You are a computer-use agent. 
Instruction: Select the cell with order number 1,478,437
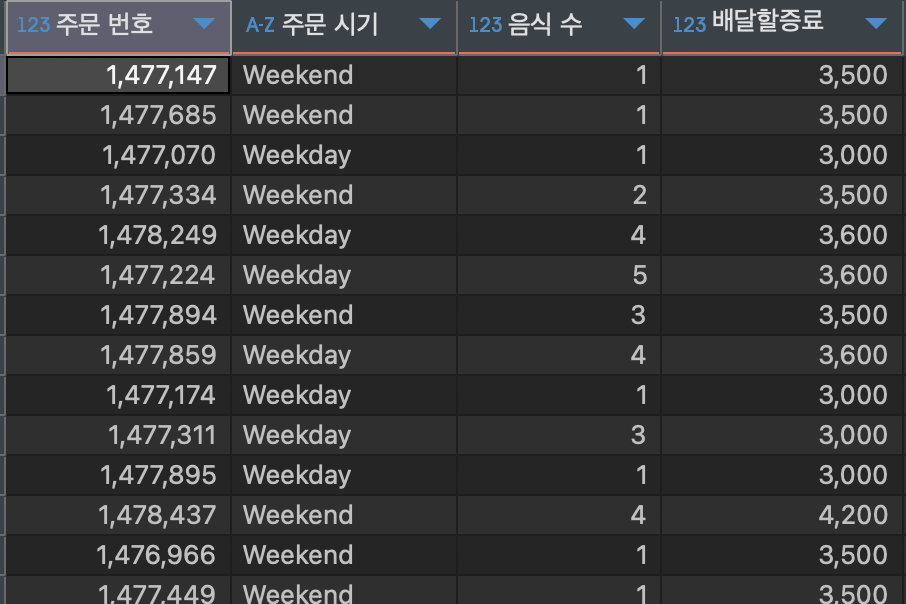[118, 514]
